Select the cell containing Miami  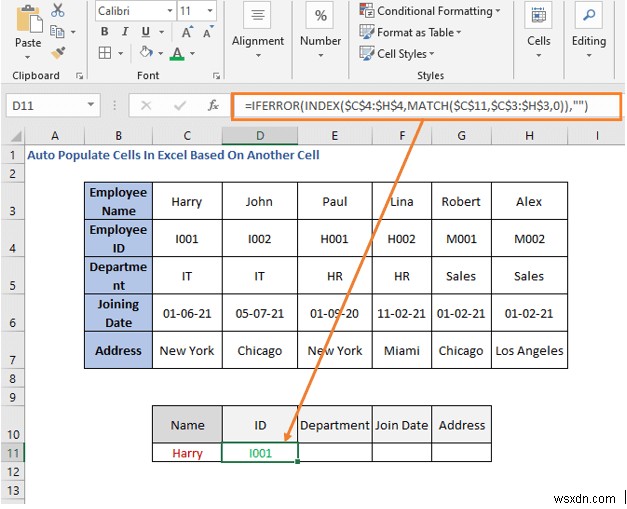[401, 350]
